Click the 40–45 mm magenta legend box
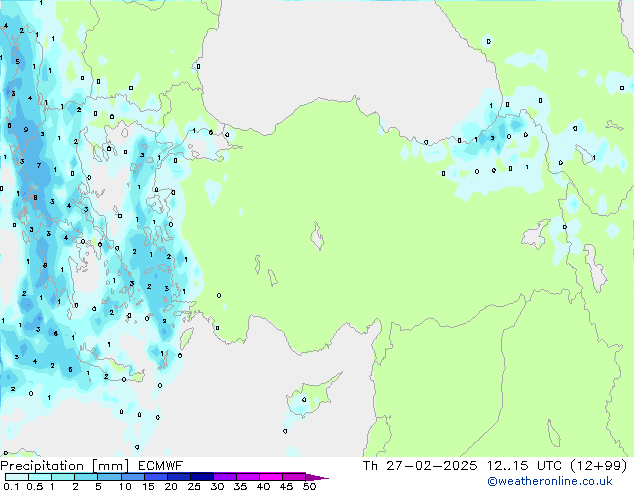Viewport: 634px width, 490px height. tap(271, 477)
